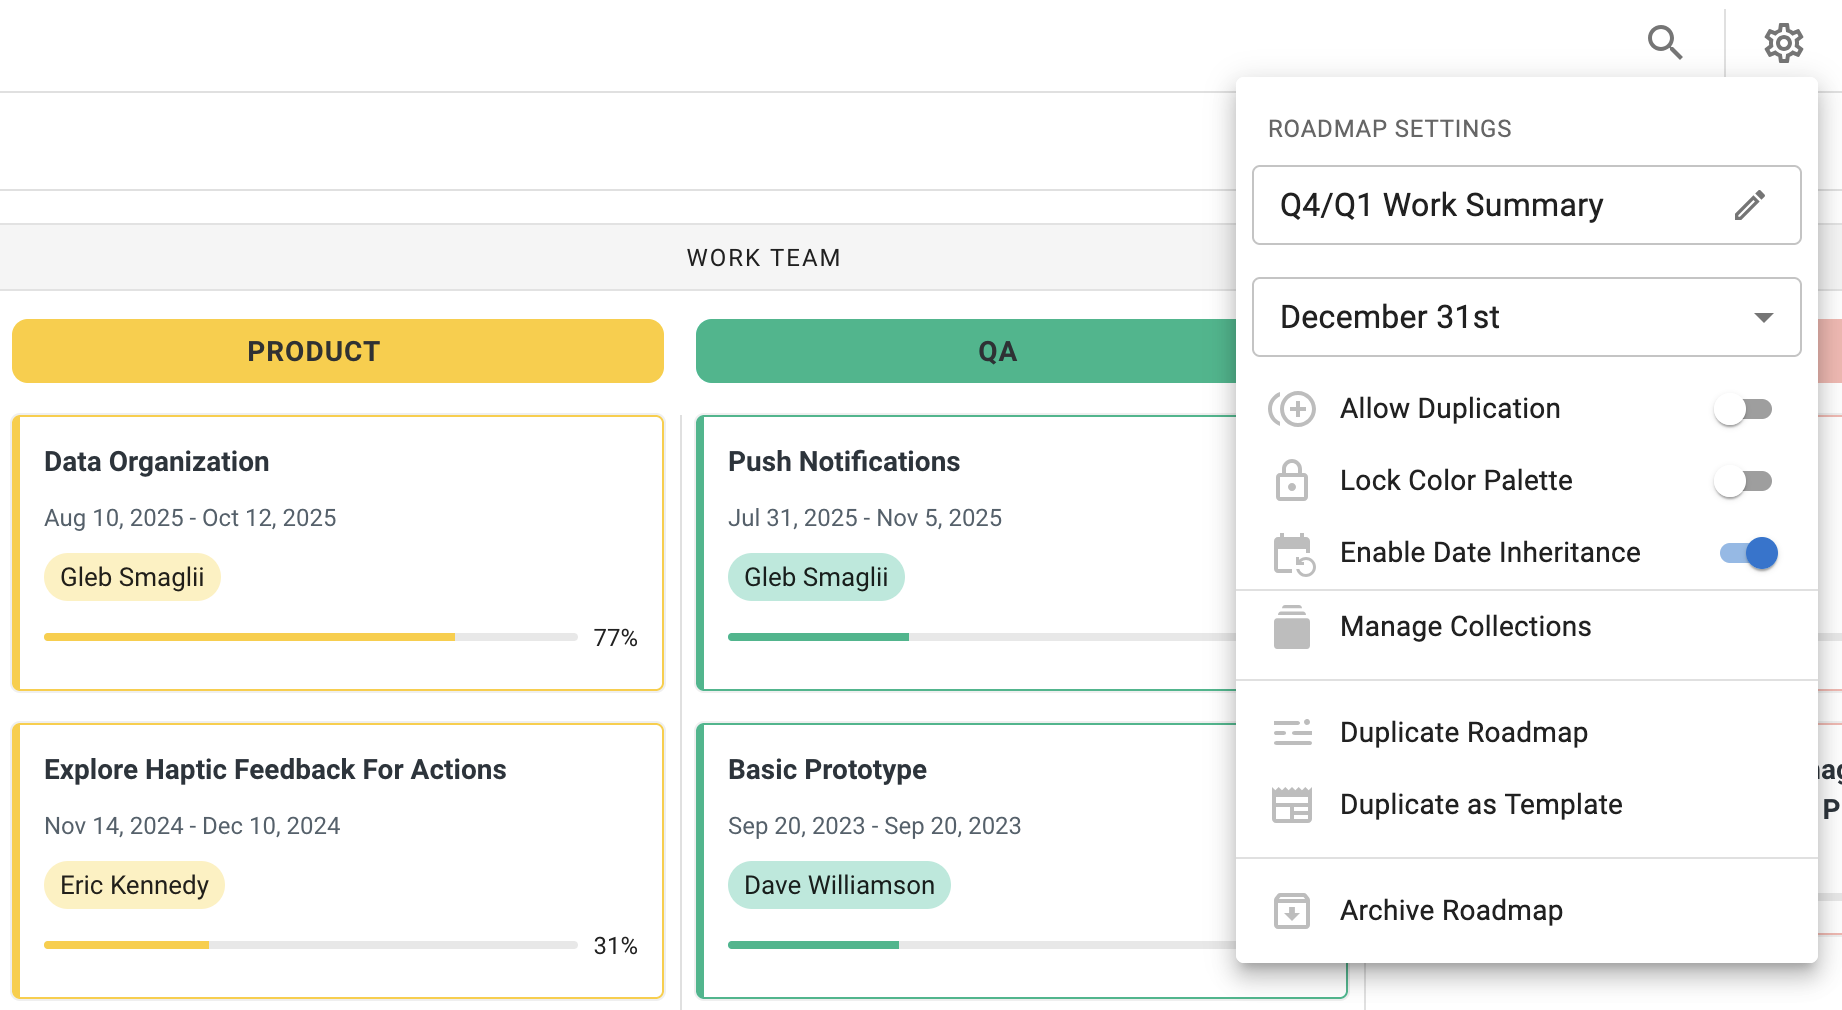This screenshot has height=1010, width=1842.
Task: Click the settings gear icon
Action: 1783,43
